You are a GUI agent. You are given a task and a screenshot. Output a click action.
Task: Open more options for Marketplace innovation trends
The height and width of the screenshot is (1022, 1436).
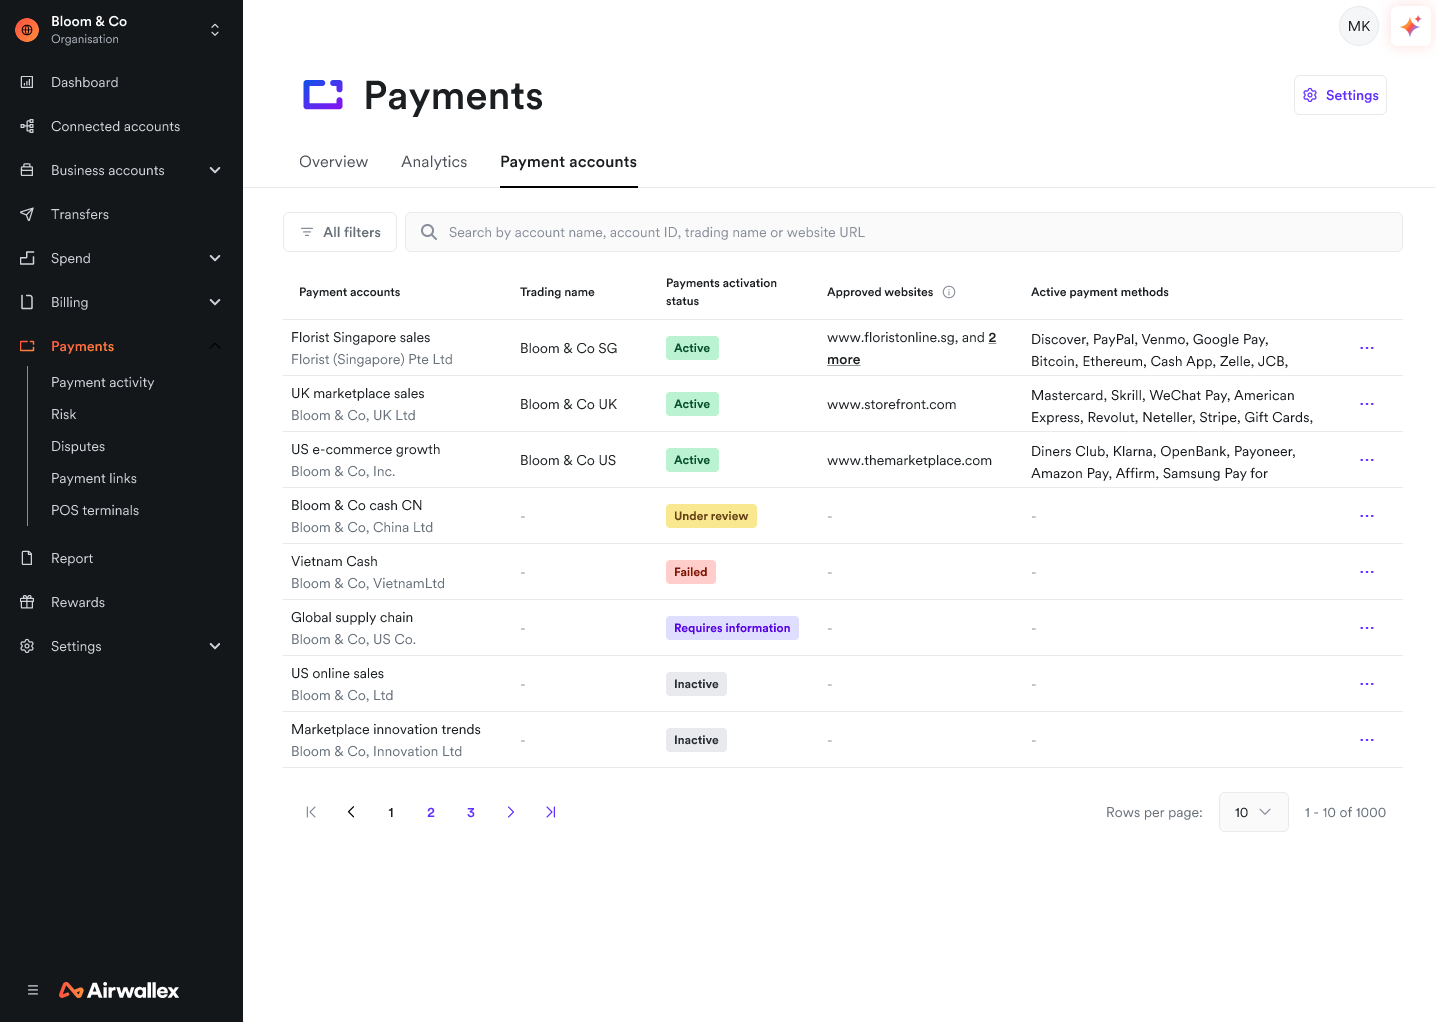[x=1367, y=740]
